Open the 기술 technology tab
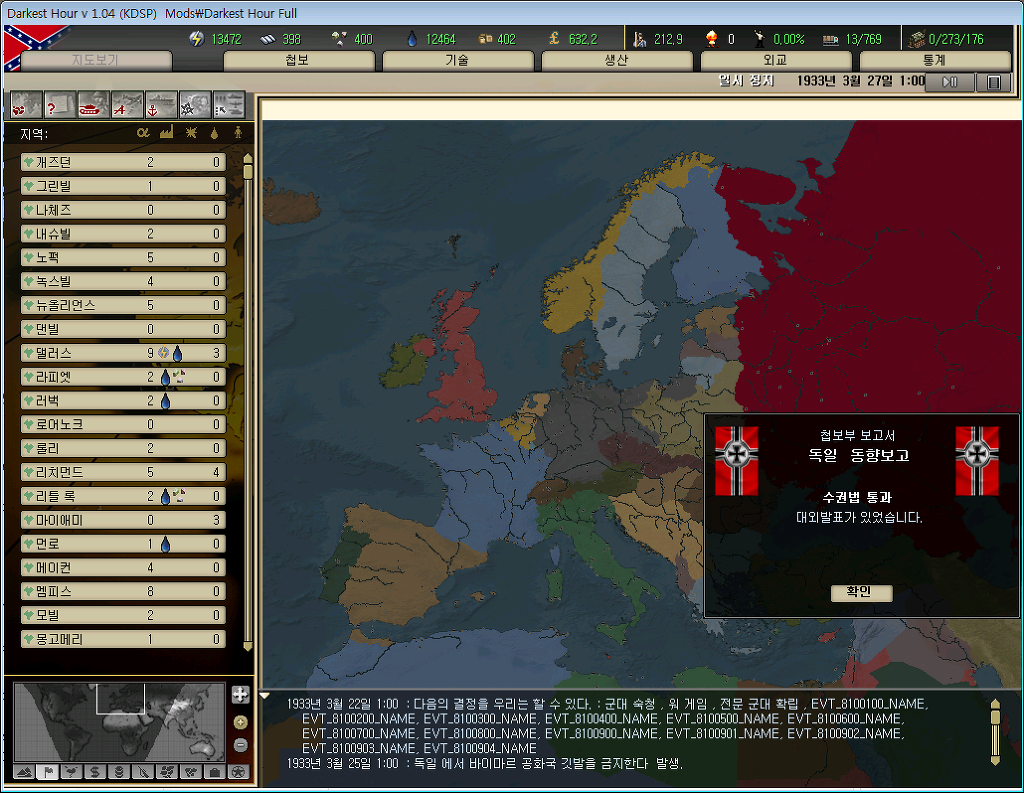The height and width of the screenshot is (793, 1024). [458, 61]
